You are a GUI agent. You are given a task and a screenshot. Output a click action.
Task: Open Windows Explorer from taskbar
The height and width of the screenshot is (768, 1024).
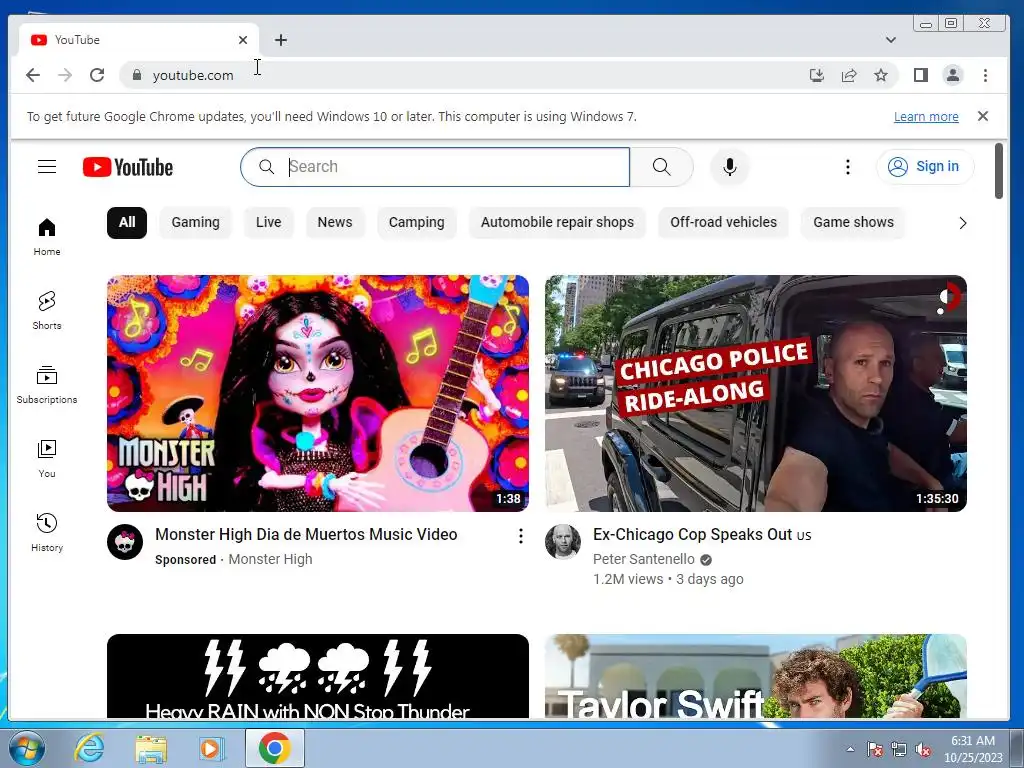point(151,748)
